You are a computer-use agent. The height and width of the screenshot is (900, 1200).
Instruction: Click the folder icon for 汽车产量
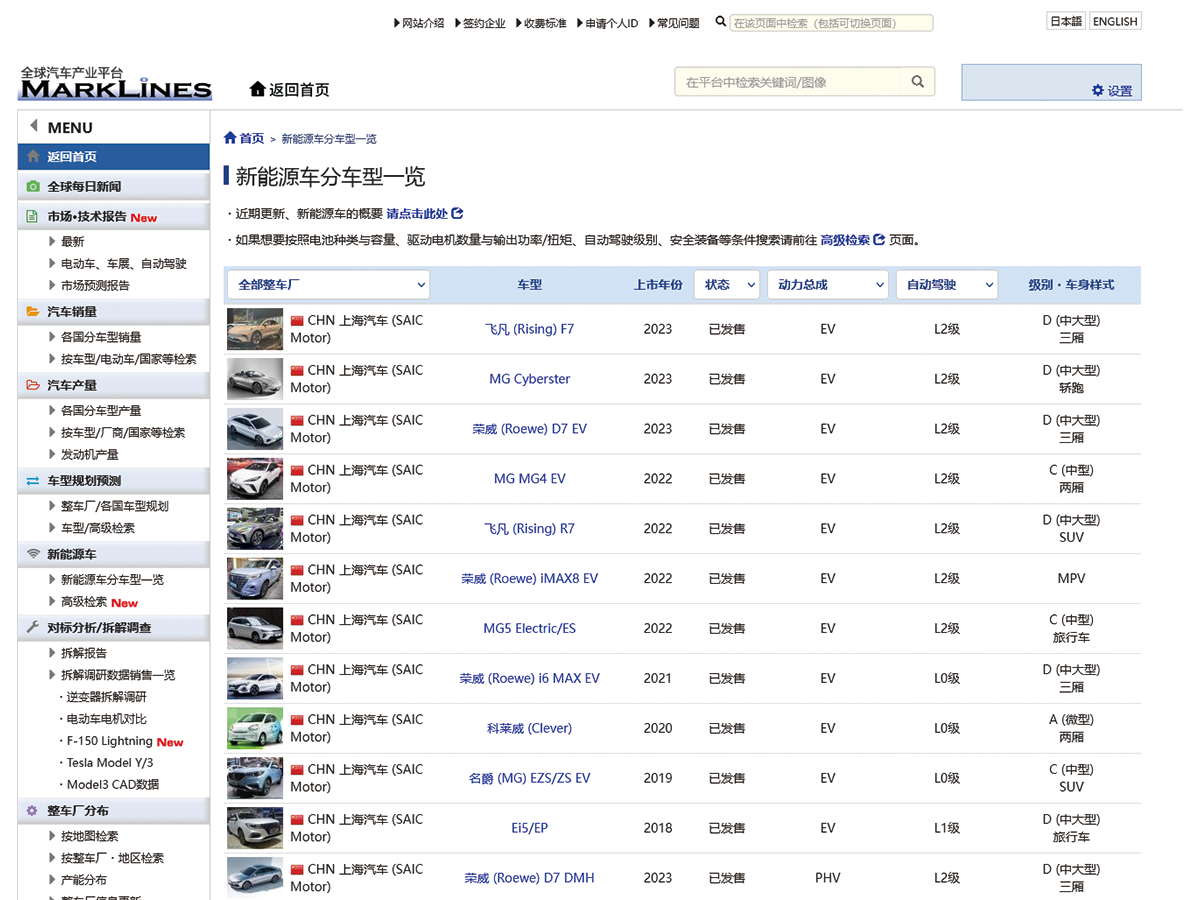33,385
